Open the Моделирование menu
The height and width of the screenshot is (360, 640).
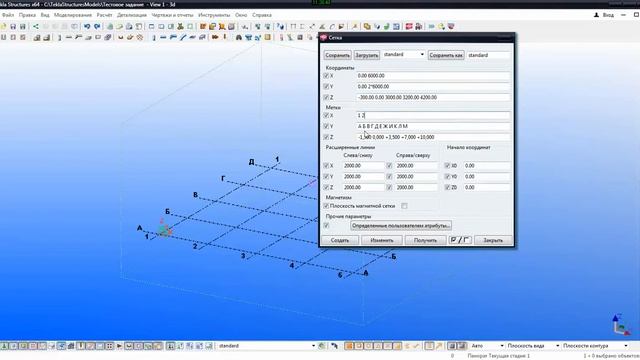(73, 15)
